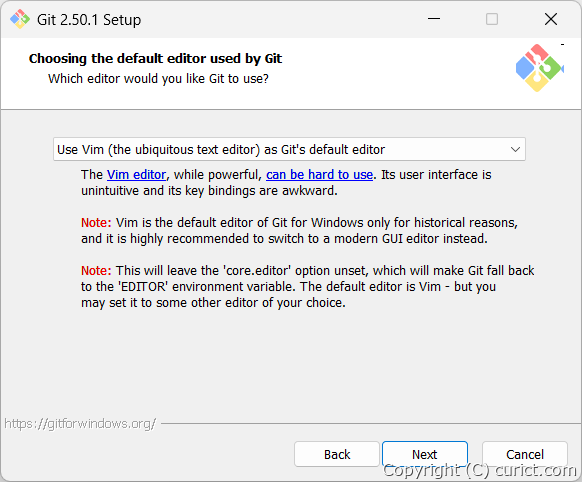Close the Git 2.50.1 Setup window

pos(551,19)
